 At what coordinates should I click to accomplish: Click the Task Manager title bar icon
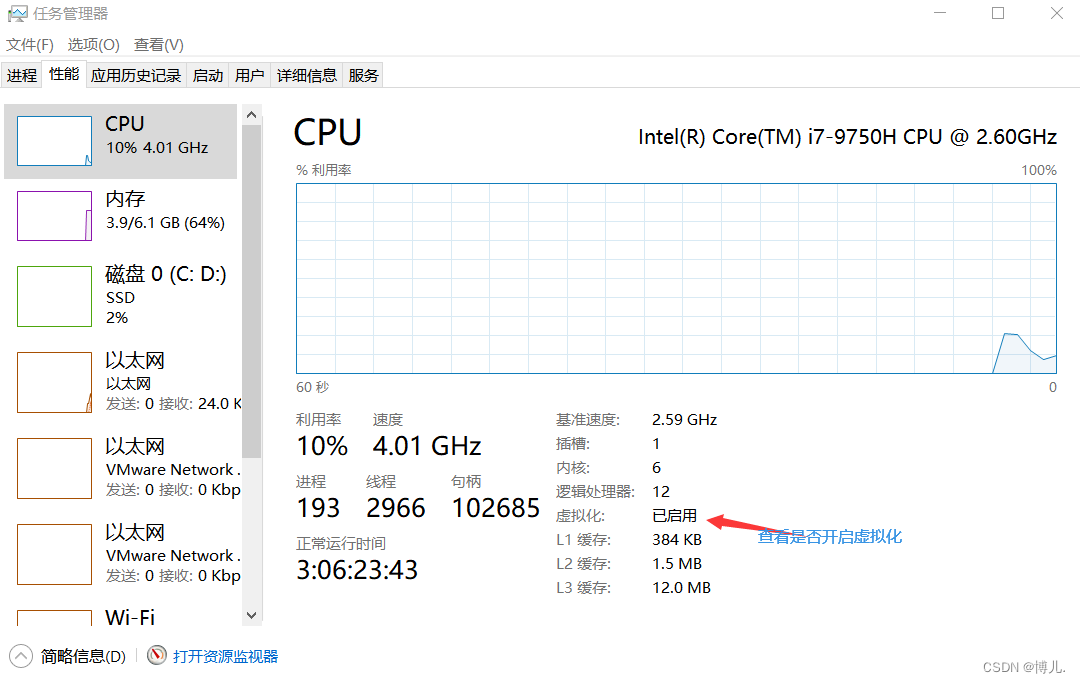pos(17,14)
